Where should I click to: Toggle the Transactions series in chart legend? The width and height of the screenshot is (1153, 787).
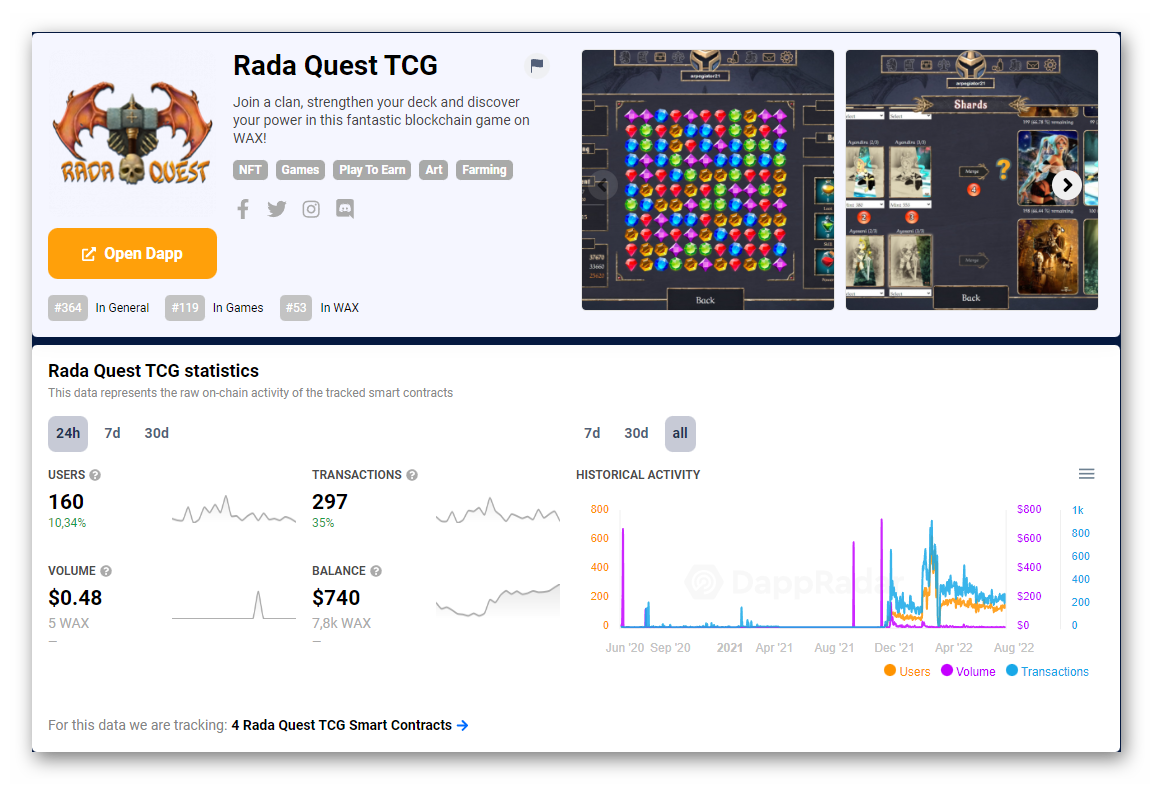point(1047,672)
